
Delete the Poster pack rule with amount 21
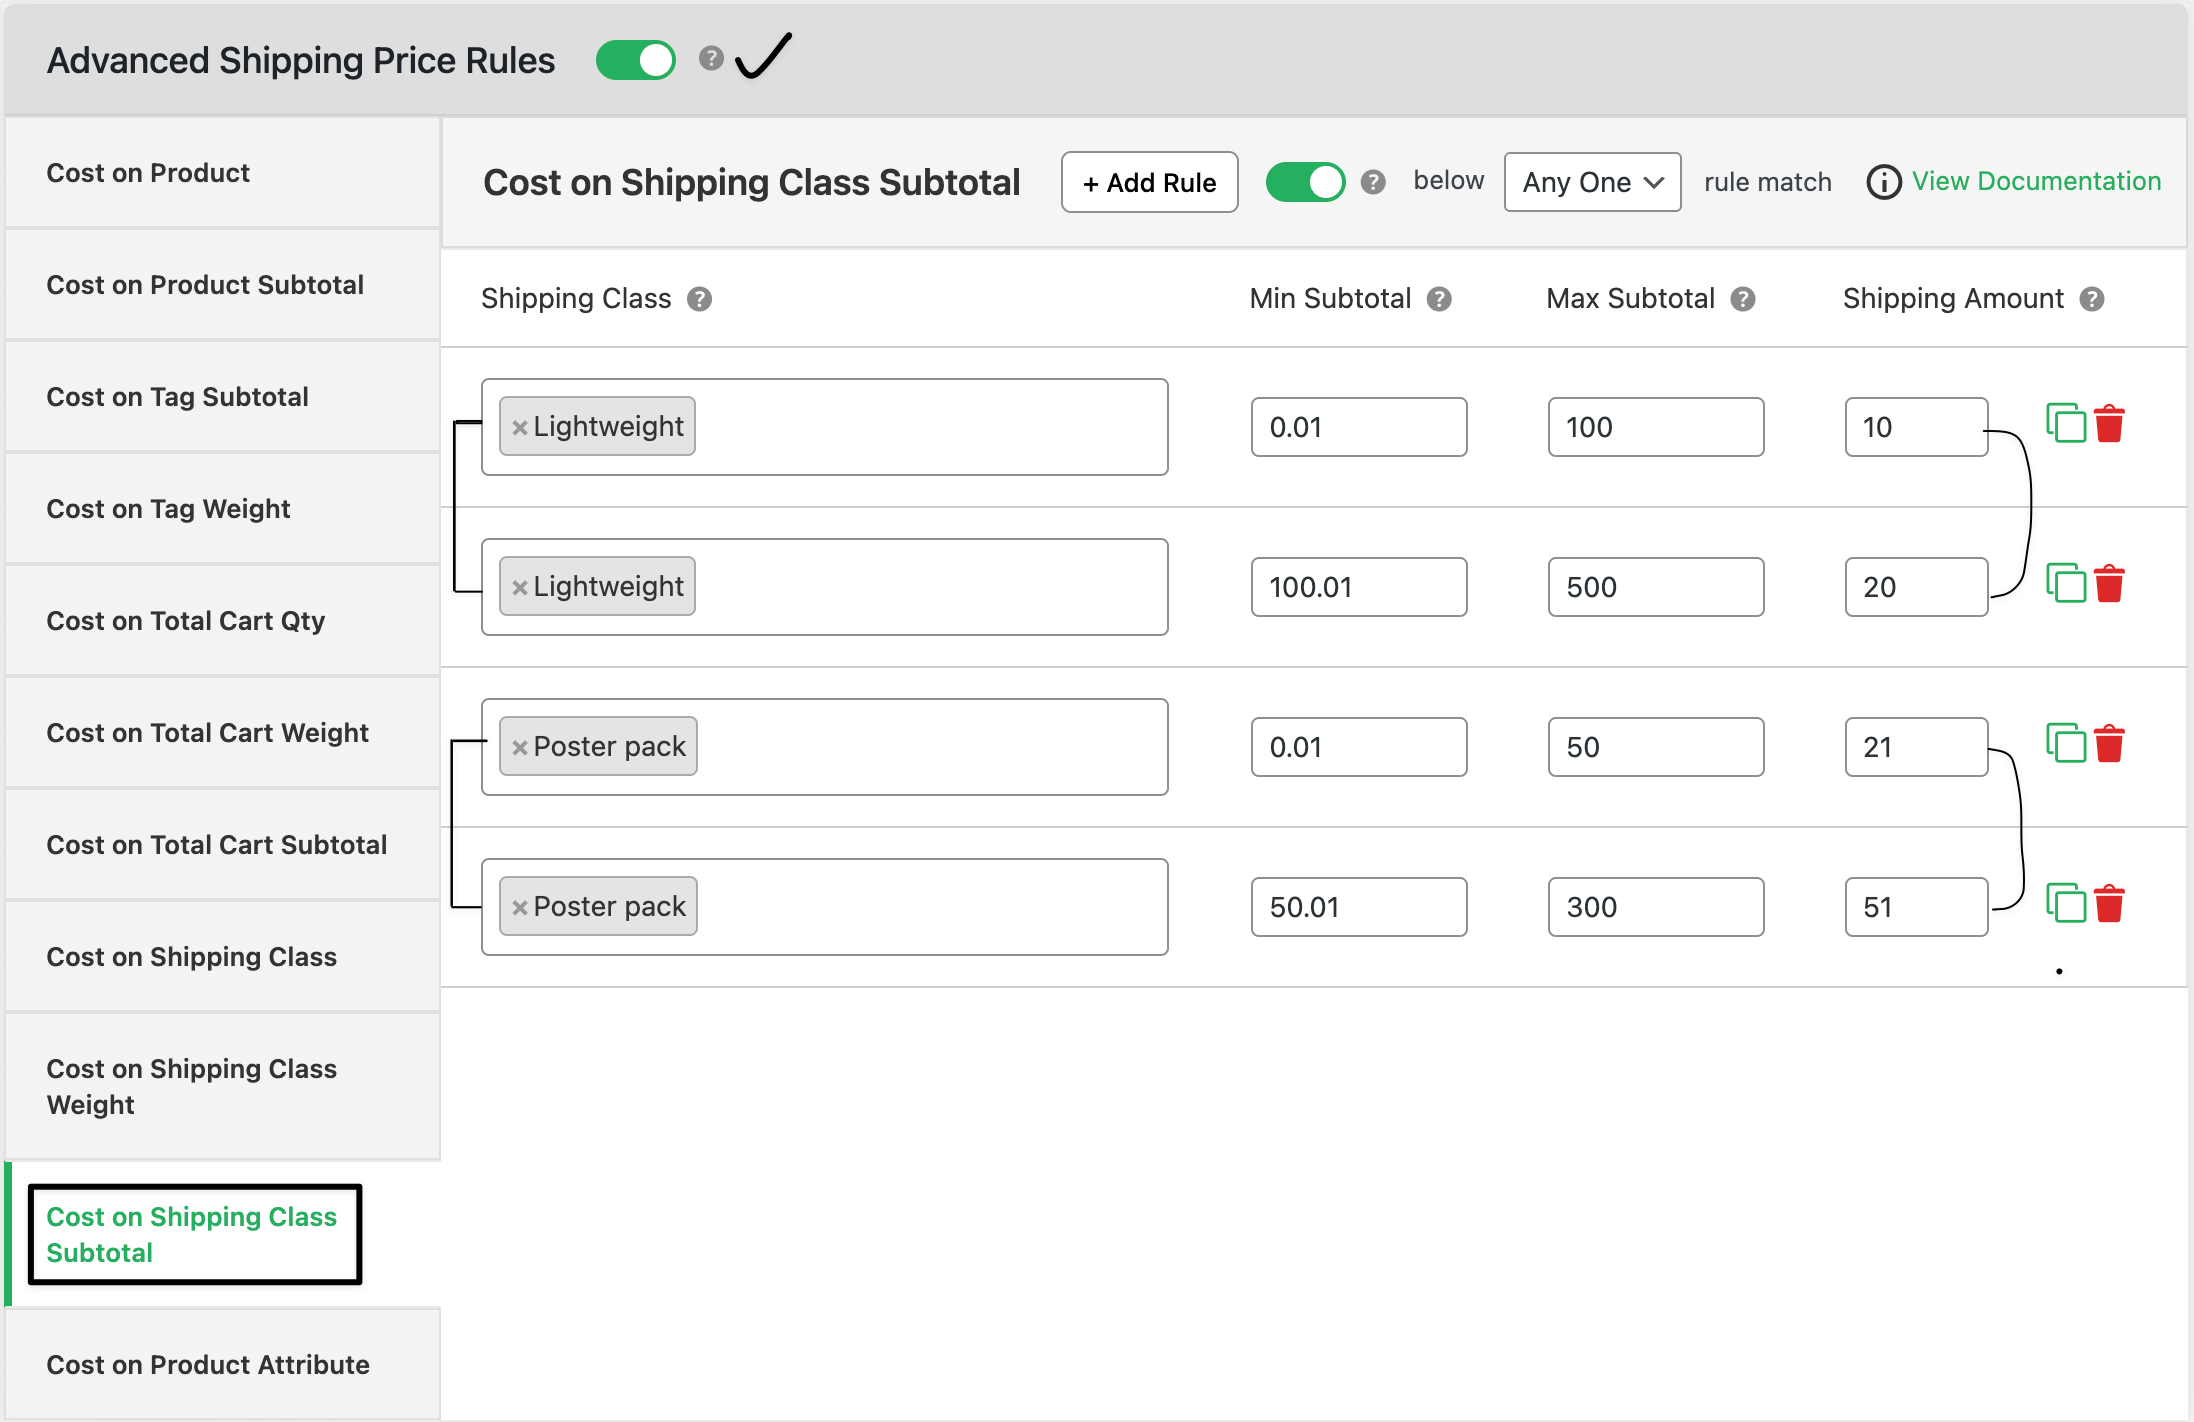click(2109, 743)
